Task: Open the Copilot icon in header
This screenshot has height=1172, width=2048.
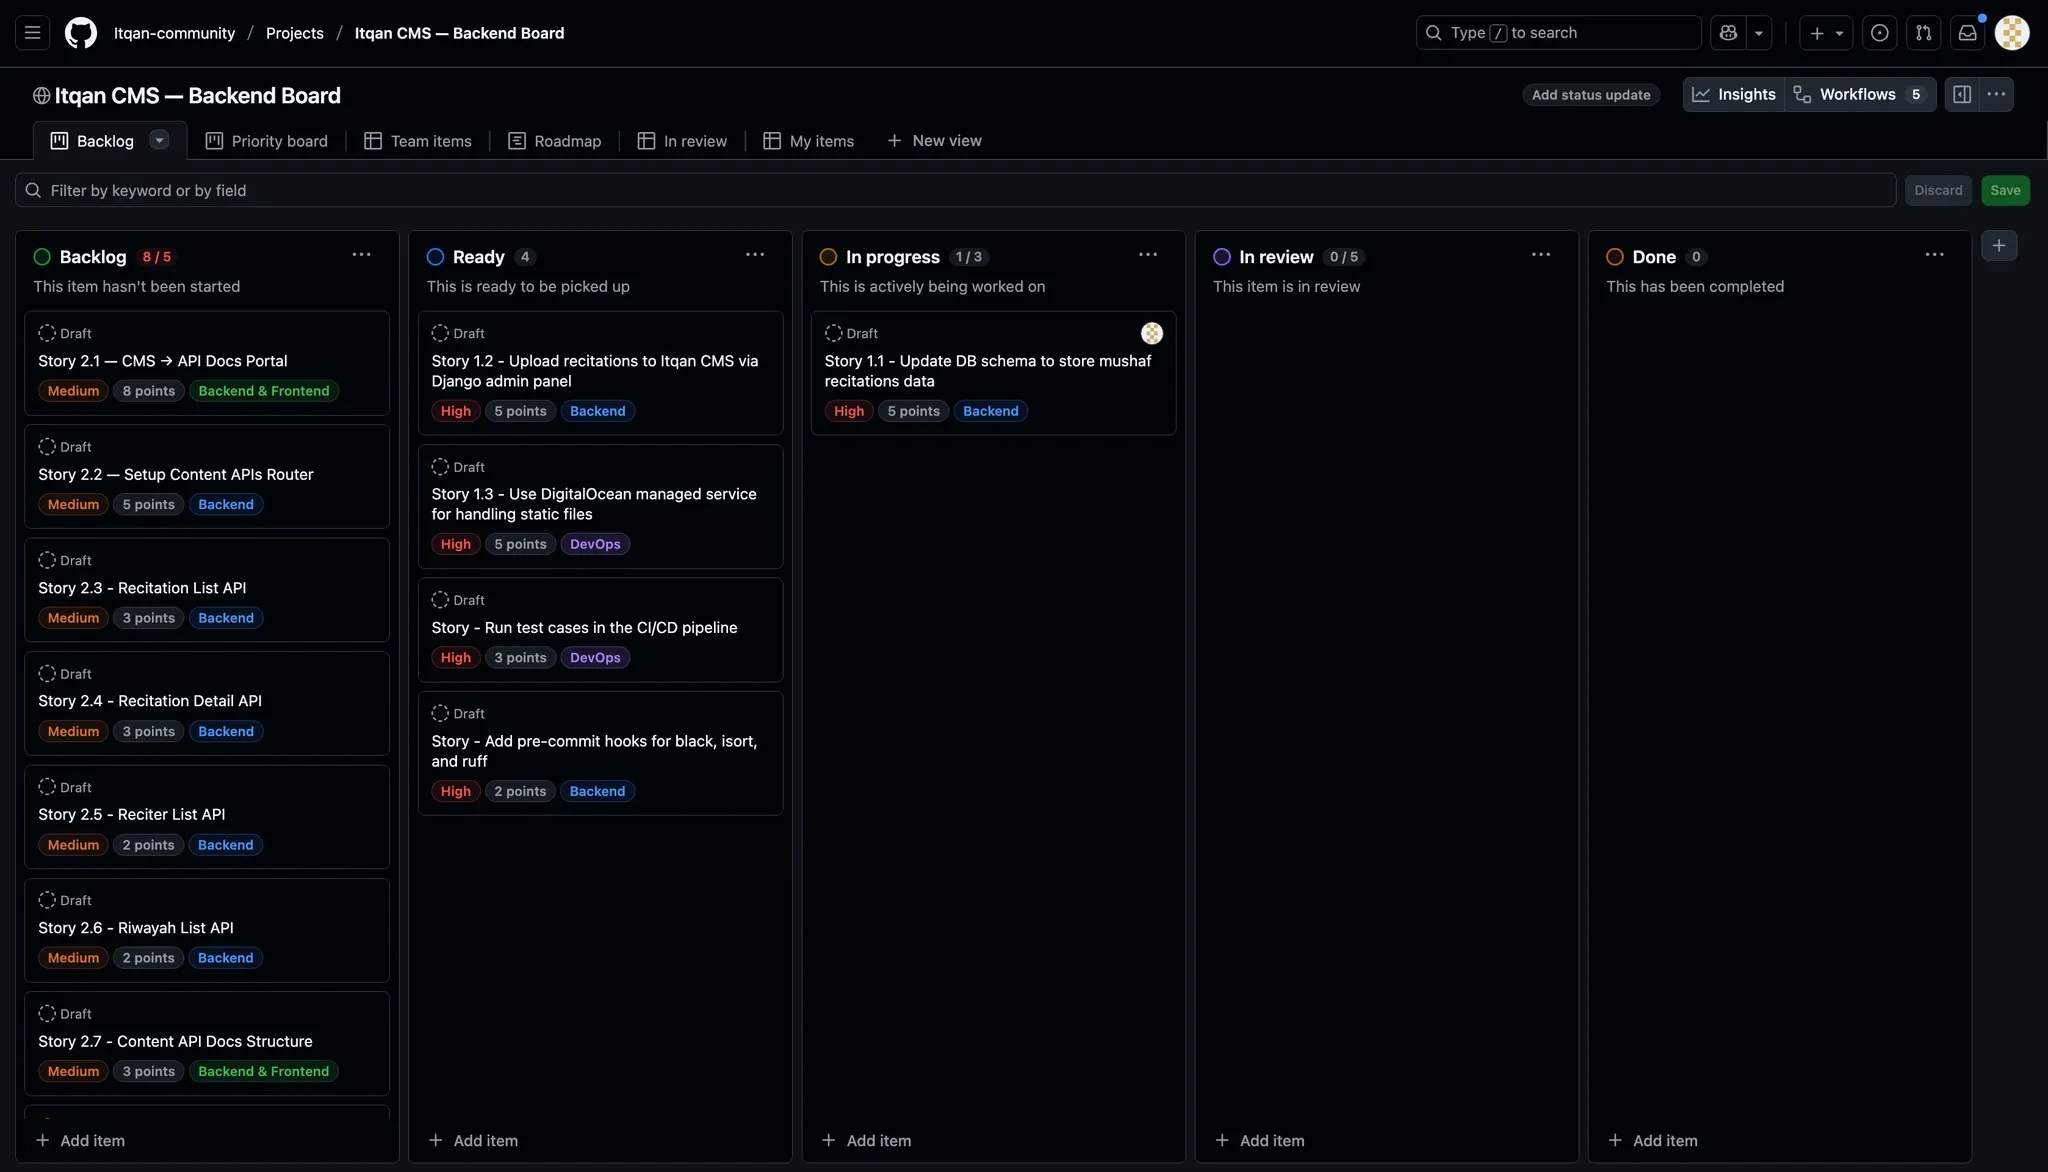Action: click(1728, 33)
